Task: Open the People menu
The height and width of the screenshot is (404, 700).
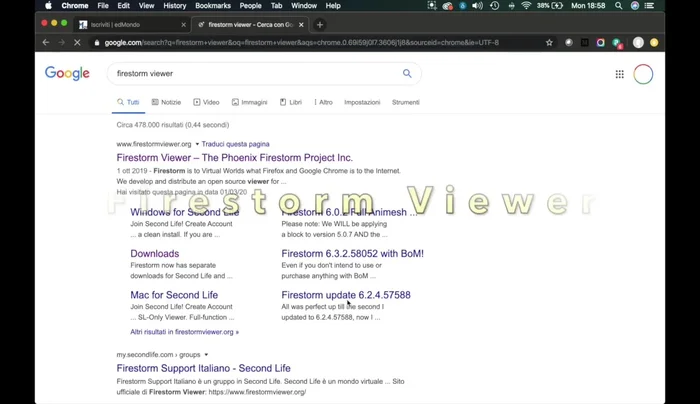Action: (250, 6)
